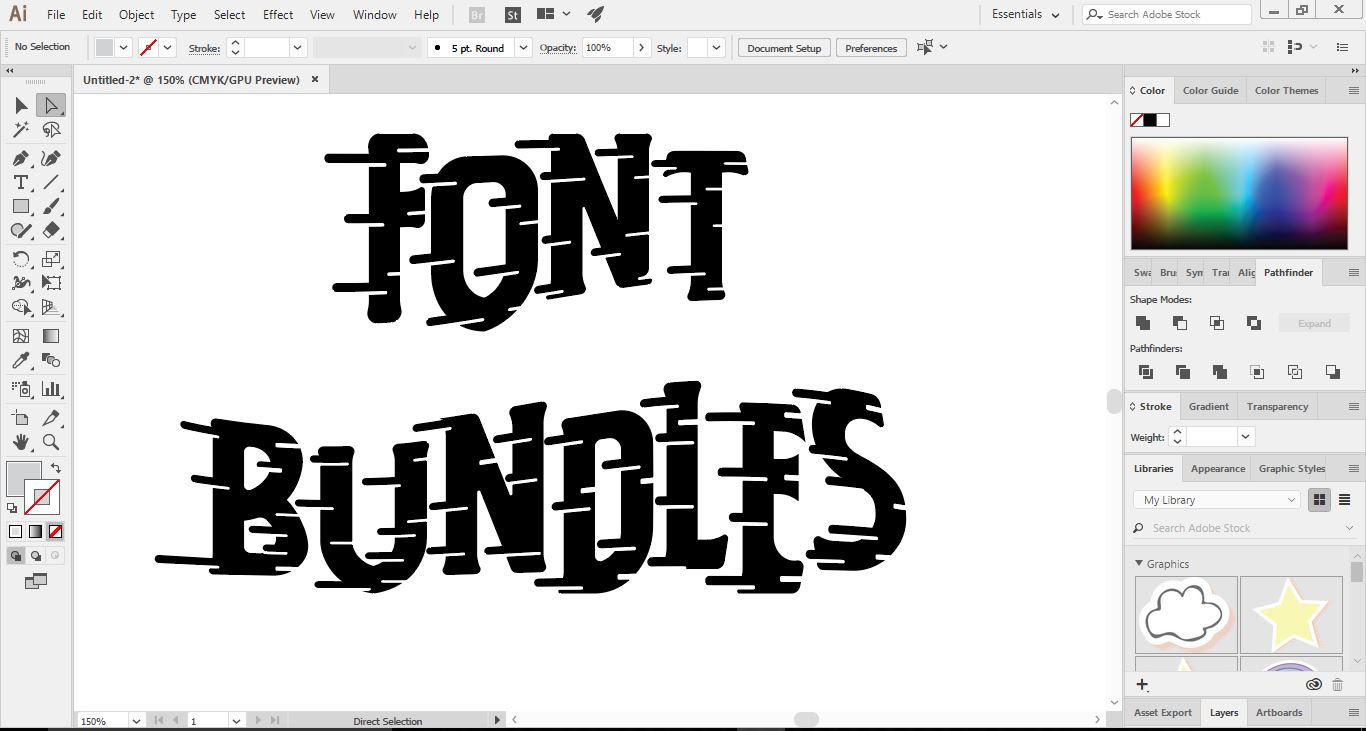This screenshot has height=731, width=1366.
Task: Select the Eraser tool
Action: tap(51, 230)
